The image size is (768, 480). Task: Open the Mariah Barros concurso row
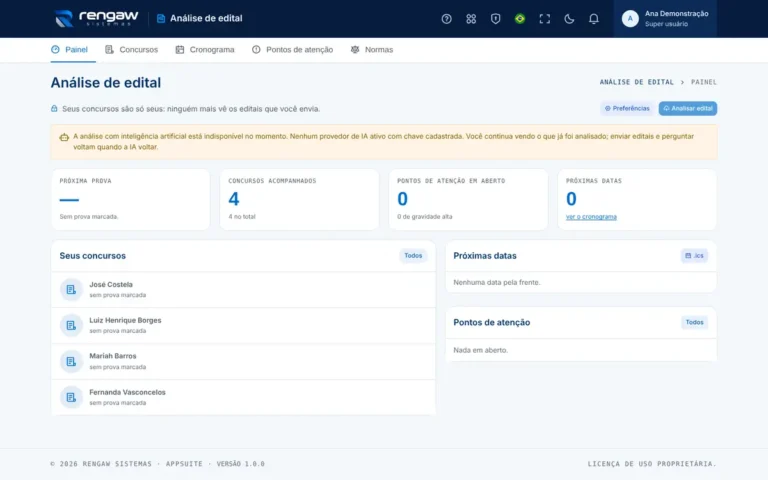243,361
